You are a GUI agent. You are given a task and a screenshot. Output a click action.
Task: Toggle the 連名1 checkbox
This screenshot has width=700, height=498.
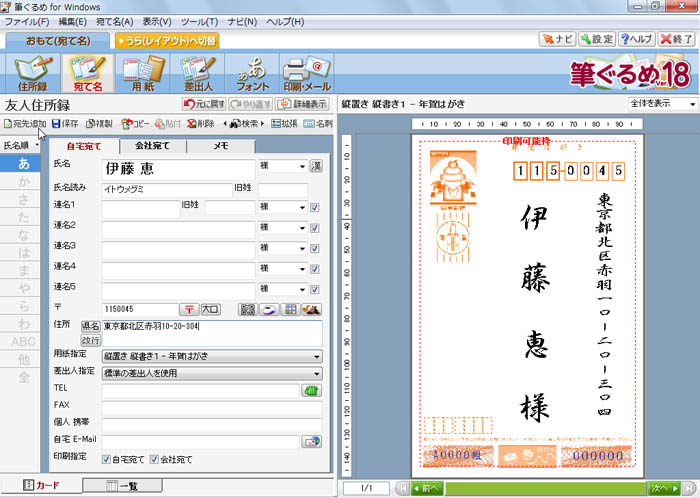click(x=315, y=207)
